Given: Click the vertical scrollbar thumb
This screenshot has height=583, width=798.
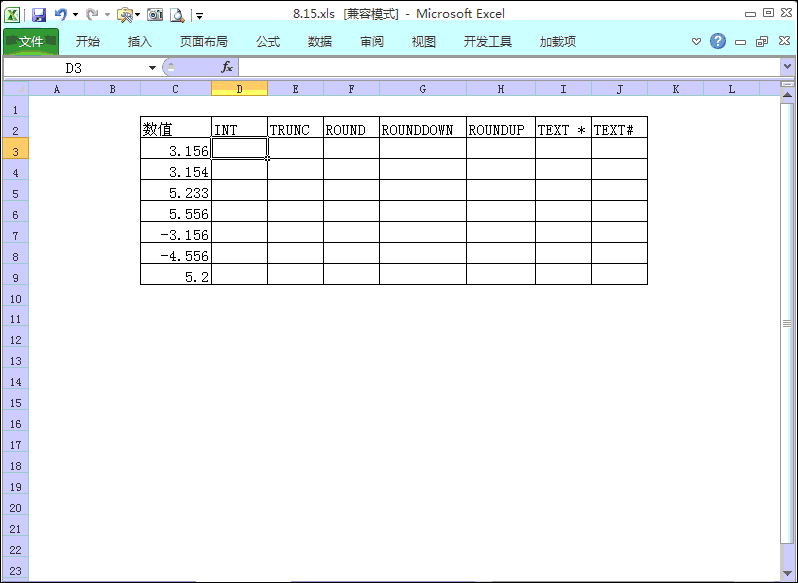Looking at the screenshot, I should click(787, 323).
